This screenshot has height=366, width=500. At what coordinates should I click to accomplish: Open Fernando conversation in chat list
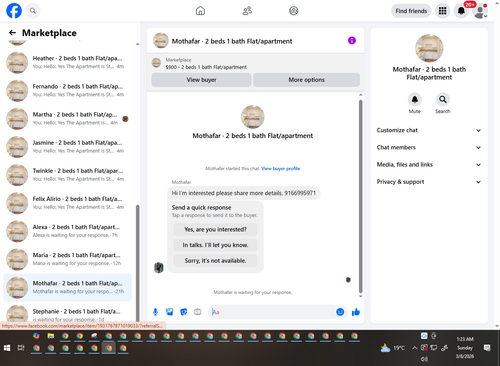pyautogui.click(x=67, y=90)
